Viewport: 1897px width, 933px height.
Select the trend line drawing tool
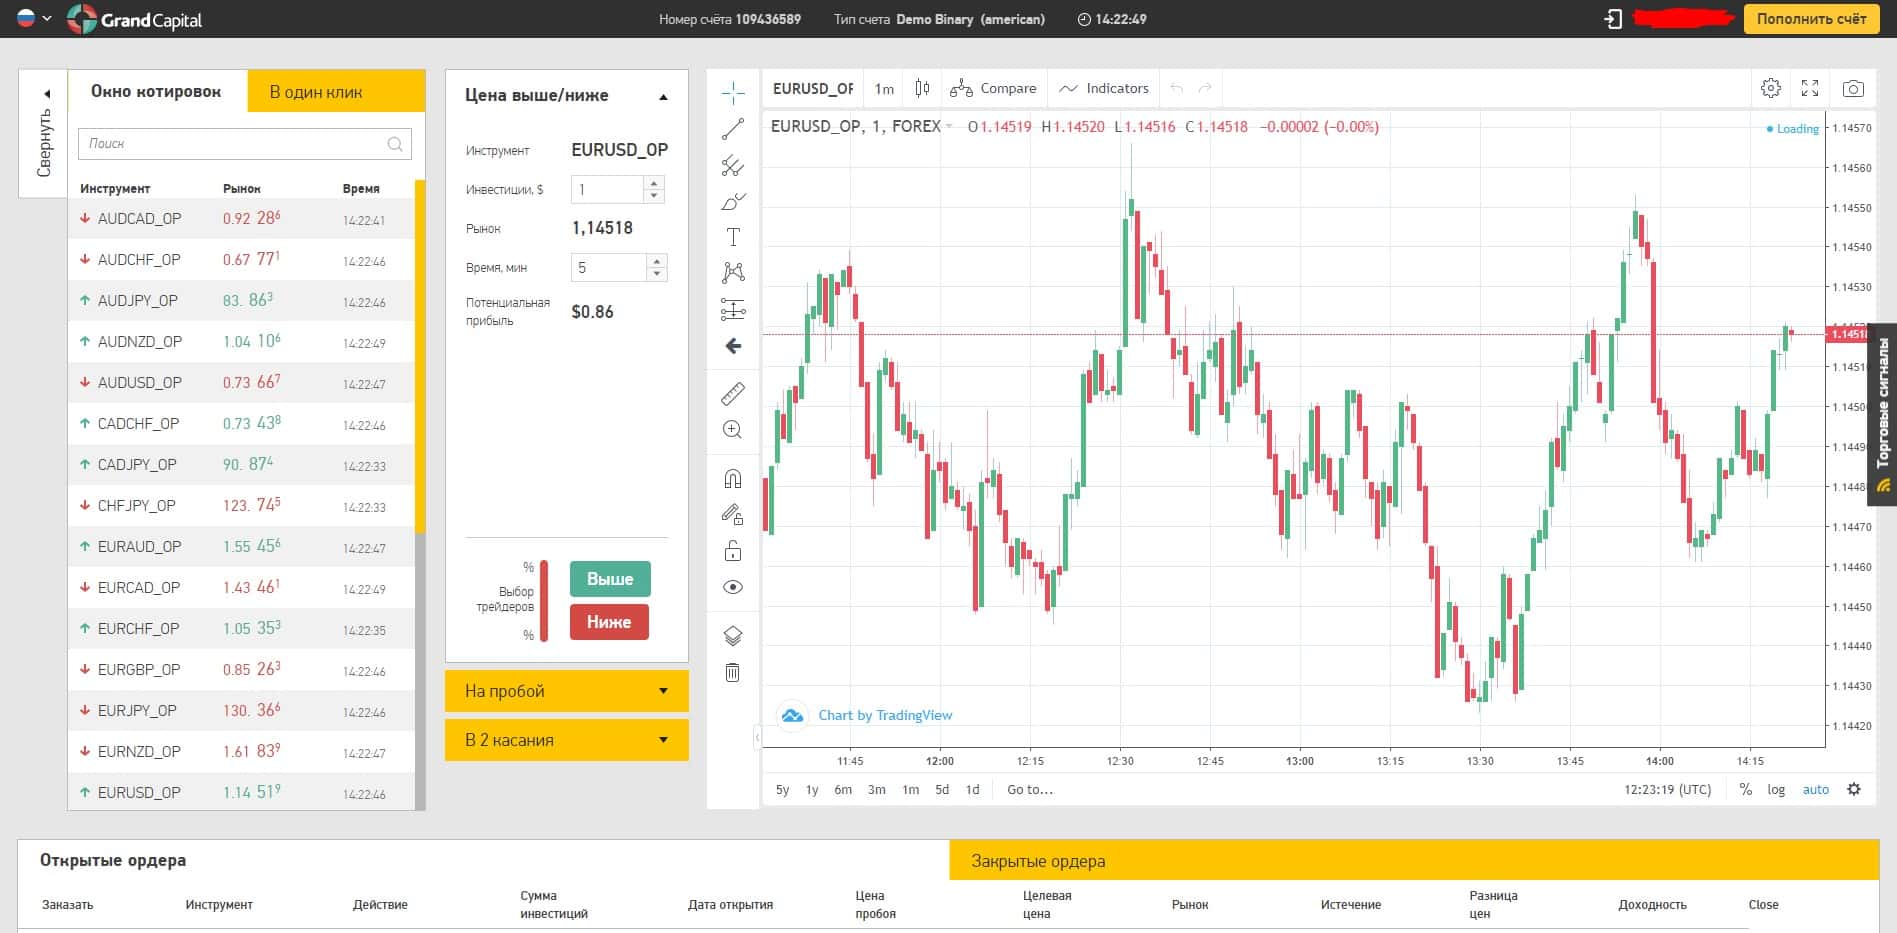pos(733,129)
